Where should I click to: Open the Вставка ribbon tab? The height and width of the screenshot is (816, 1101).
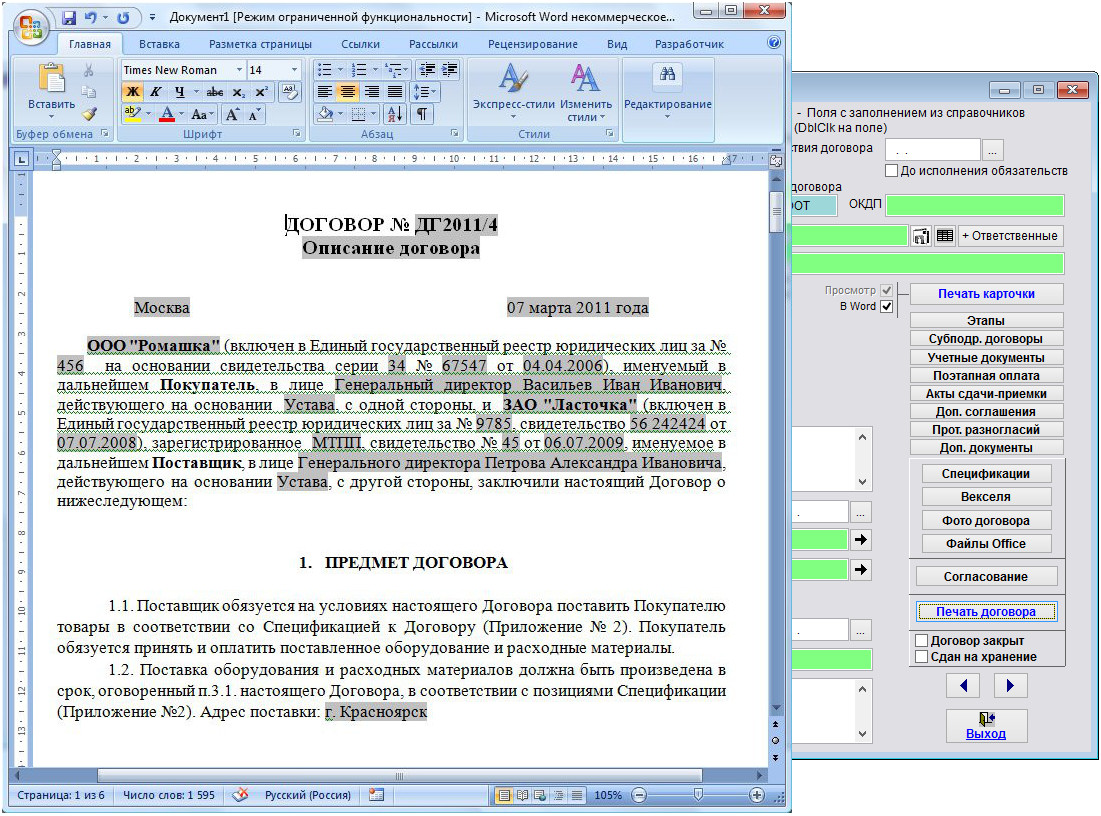[x=159, y=44]
